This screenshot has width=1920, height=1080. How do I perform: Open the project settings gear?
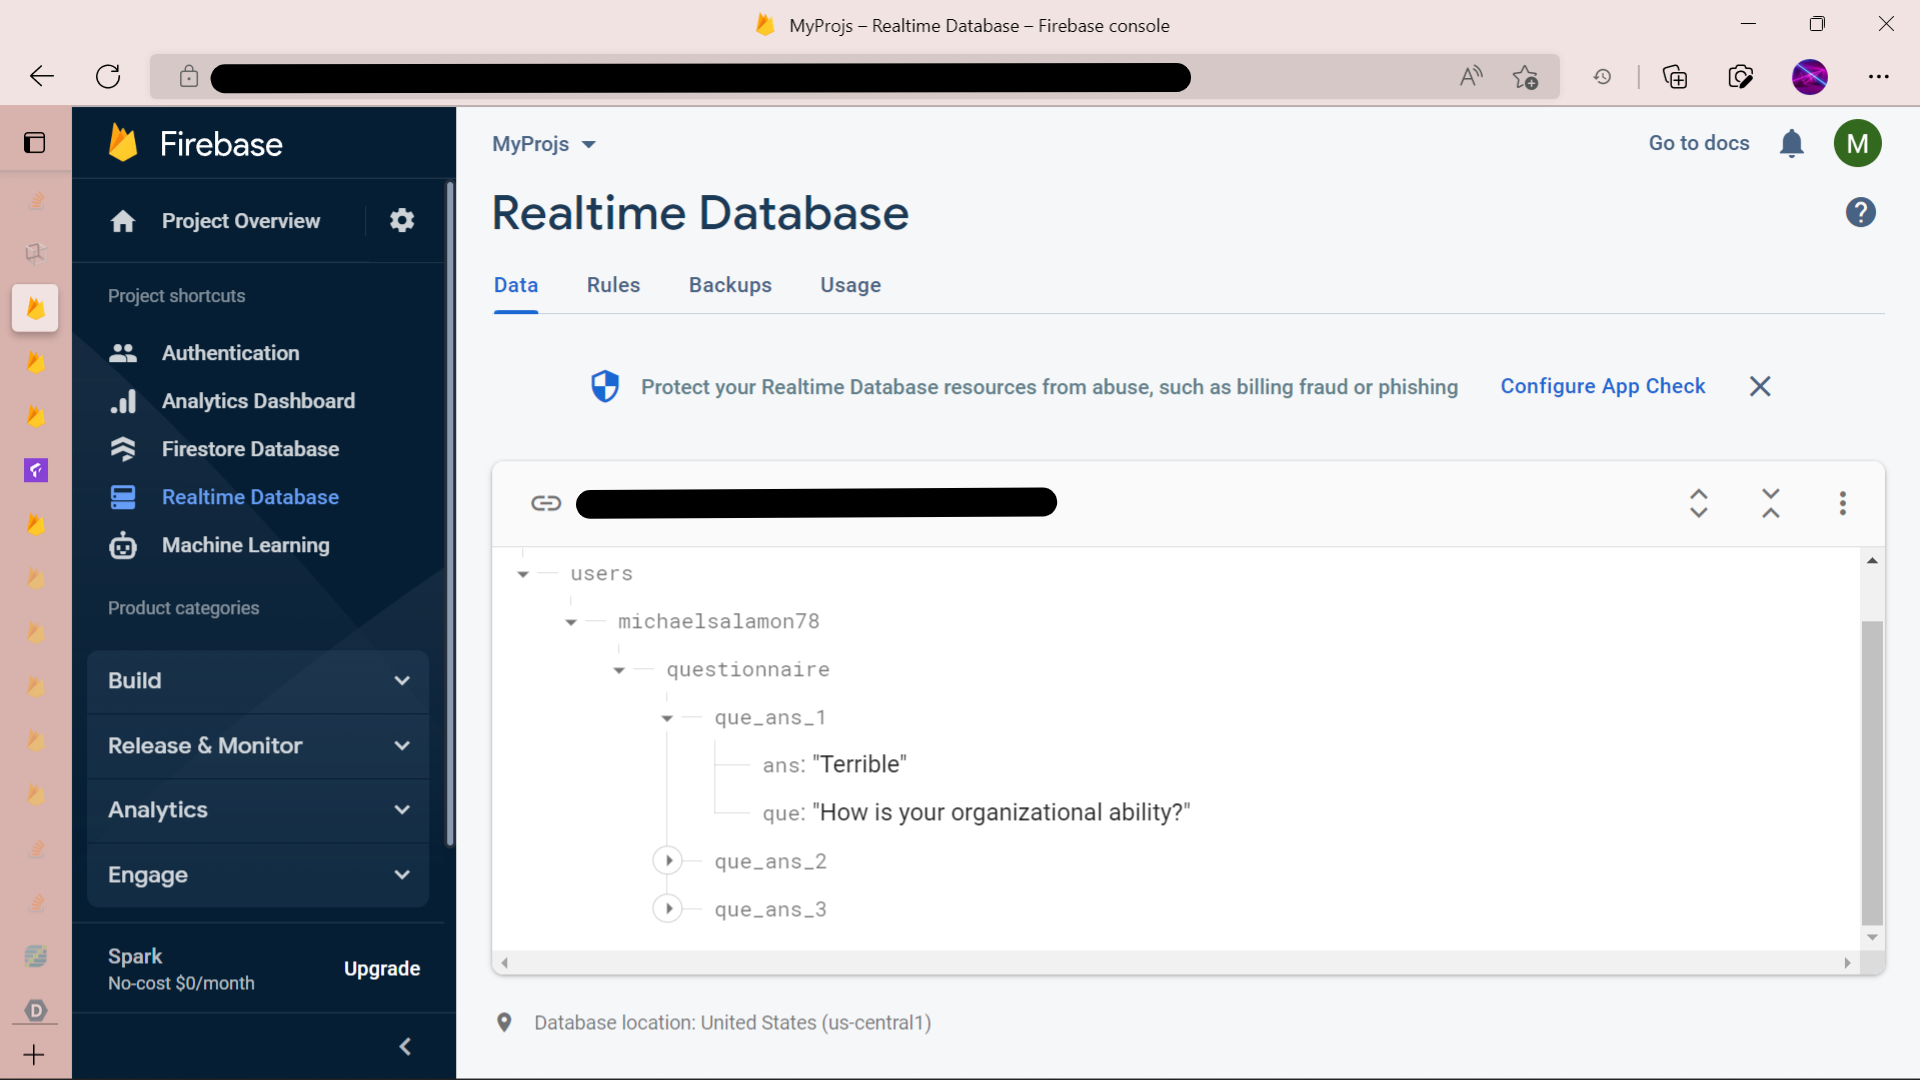[401, 220]
